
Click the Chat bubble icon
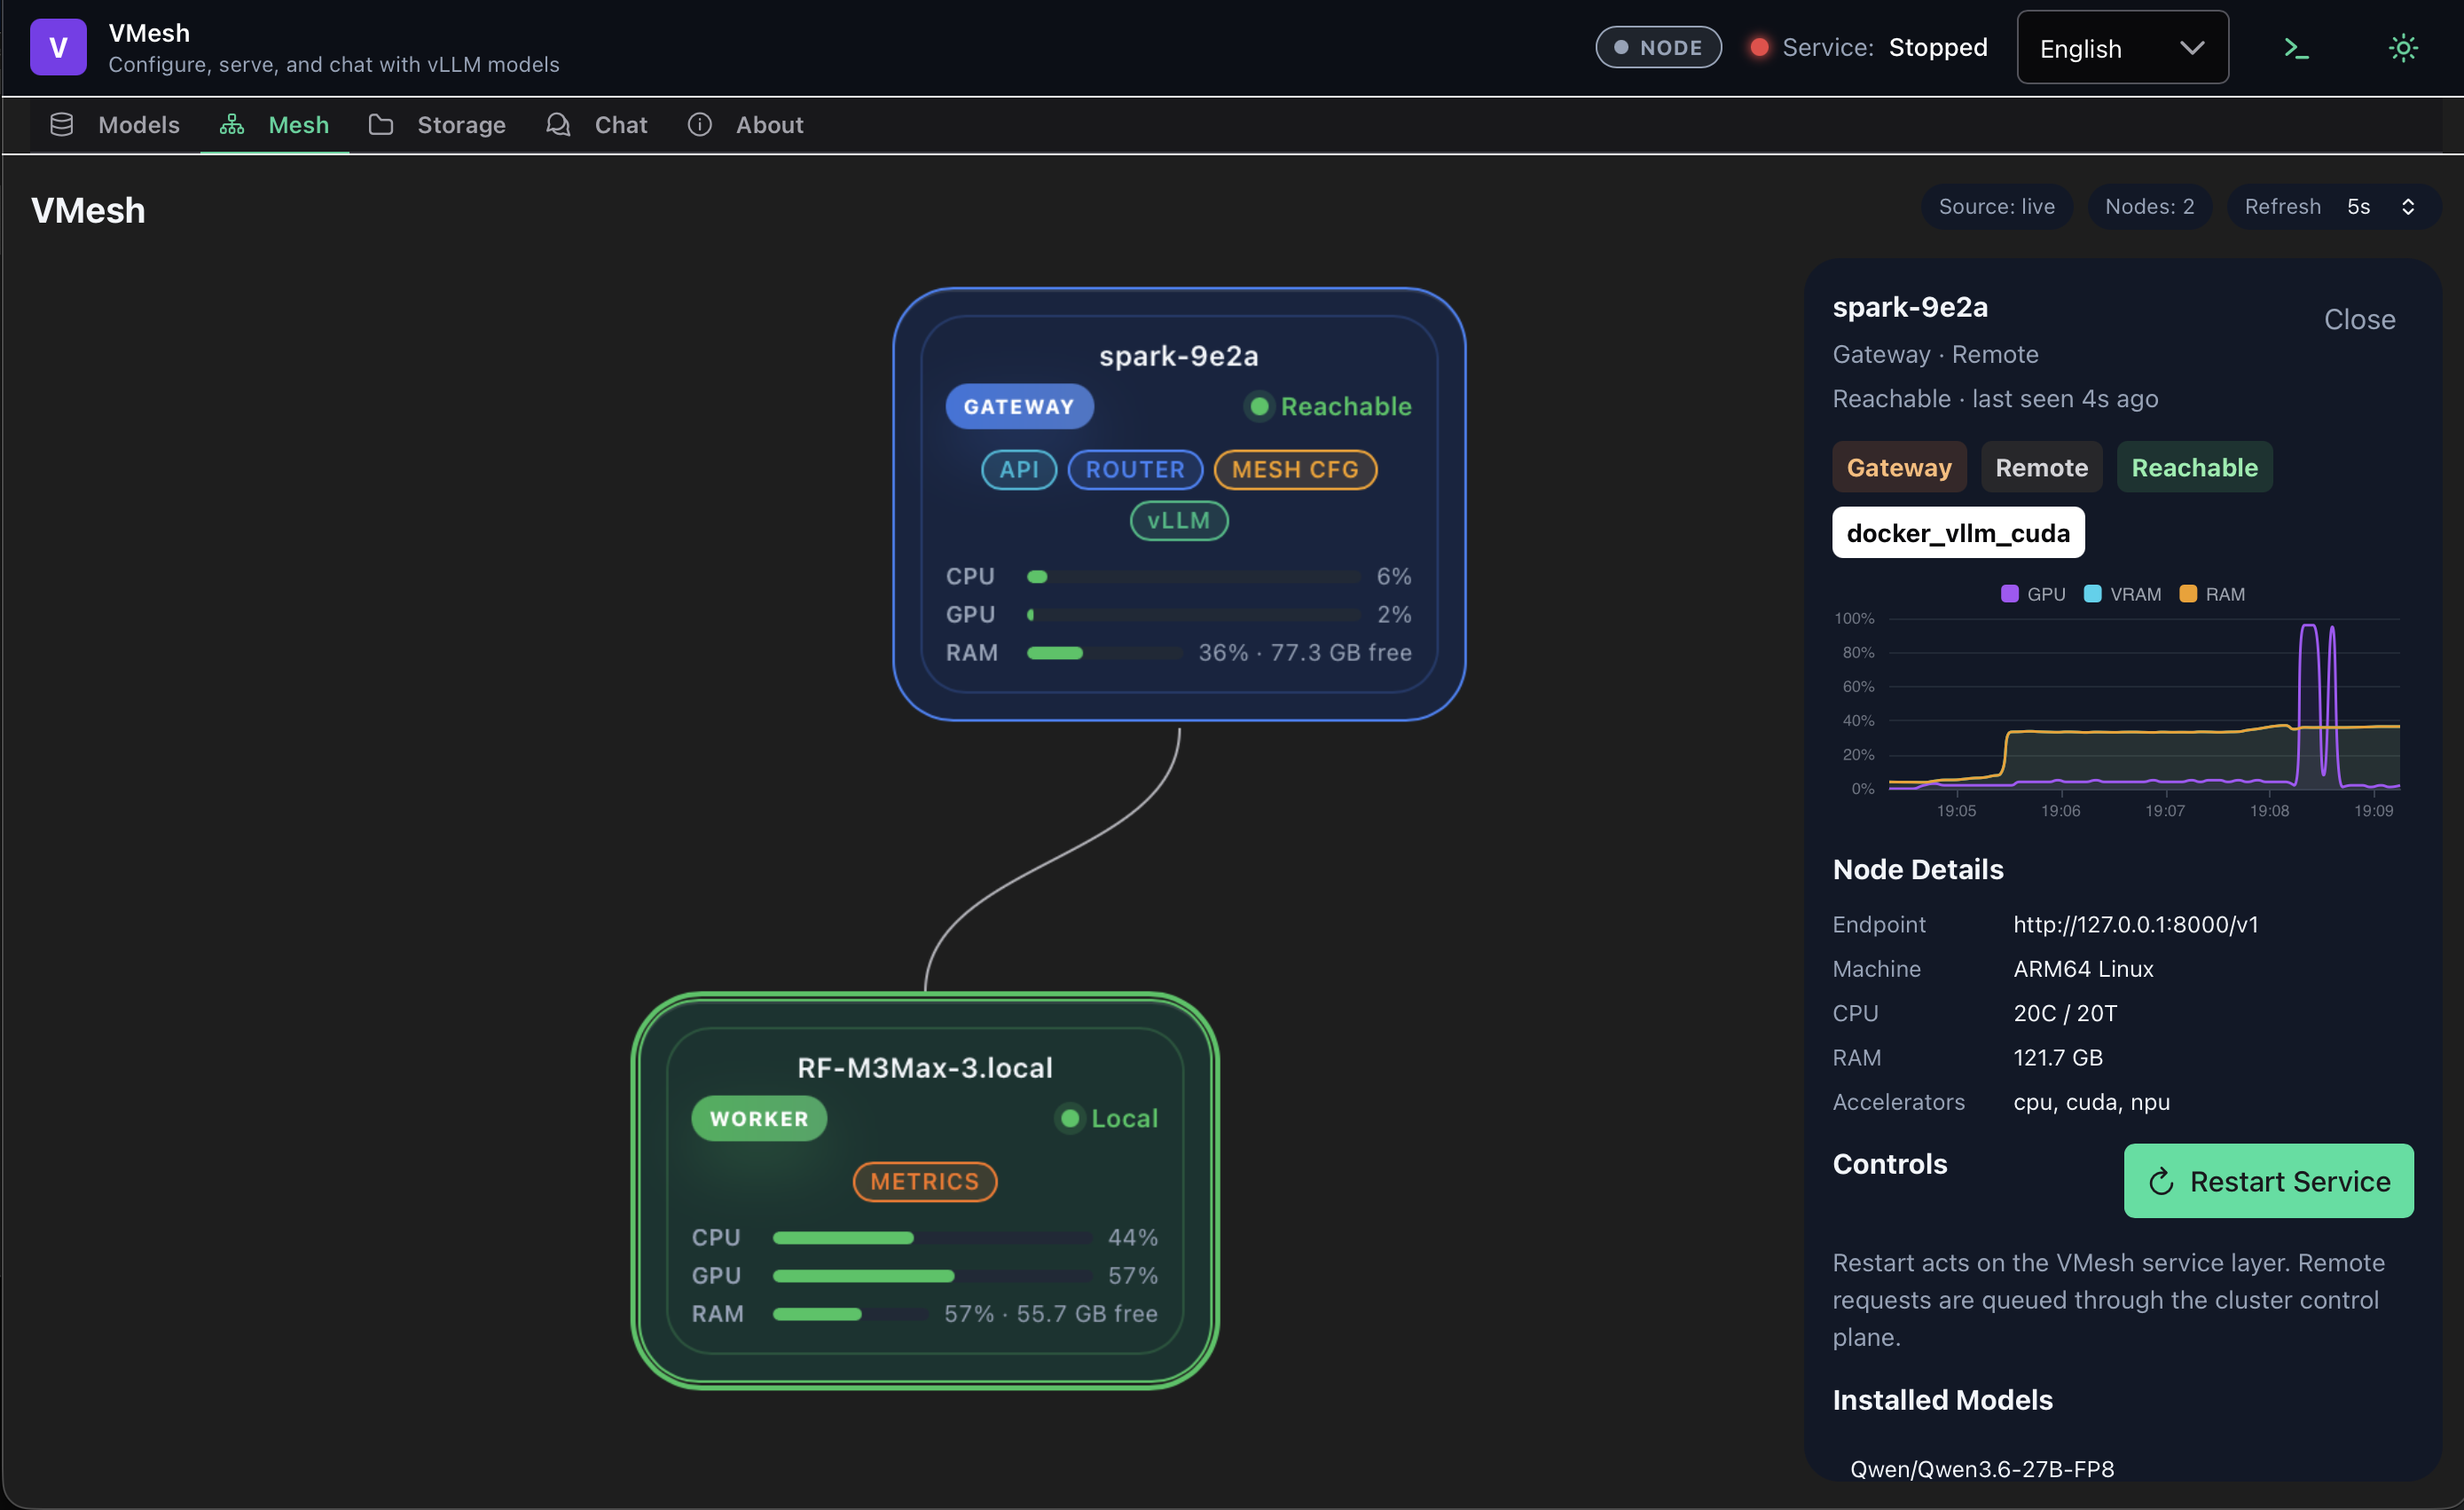(558, 125)
